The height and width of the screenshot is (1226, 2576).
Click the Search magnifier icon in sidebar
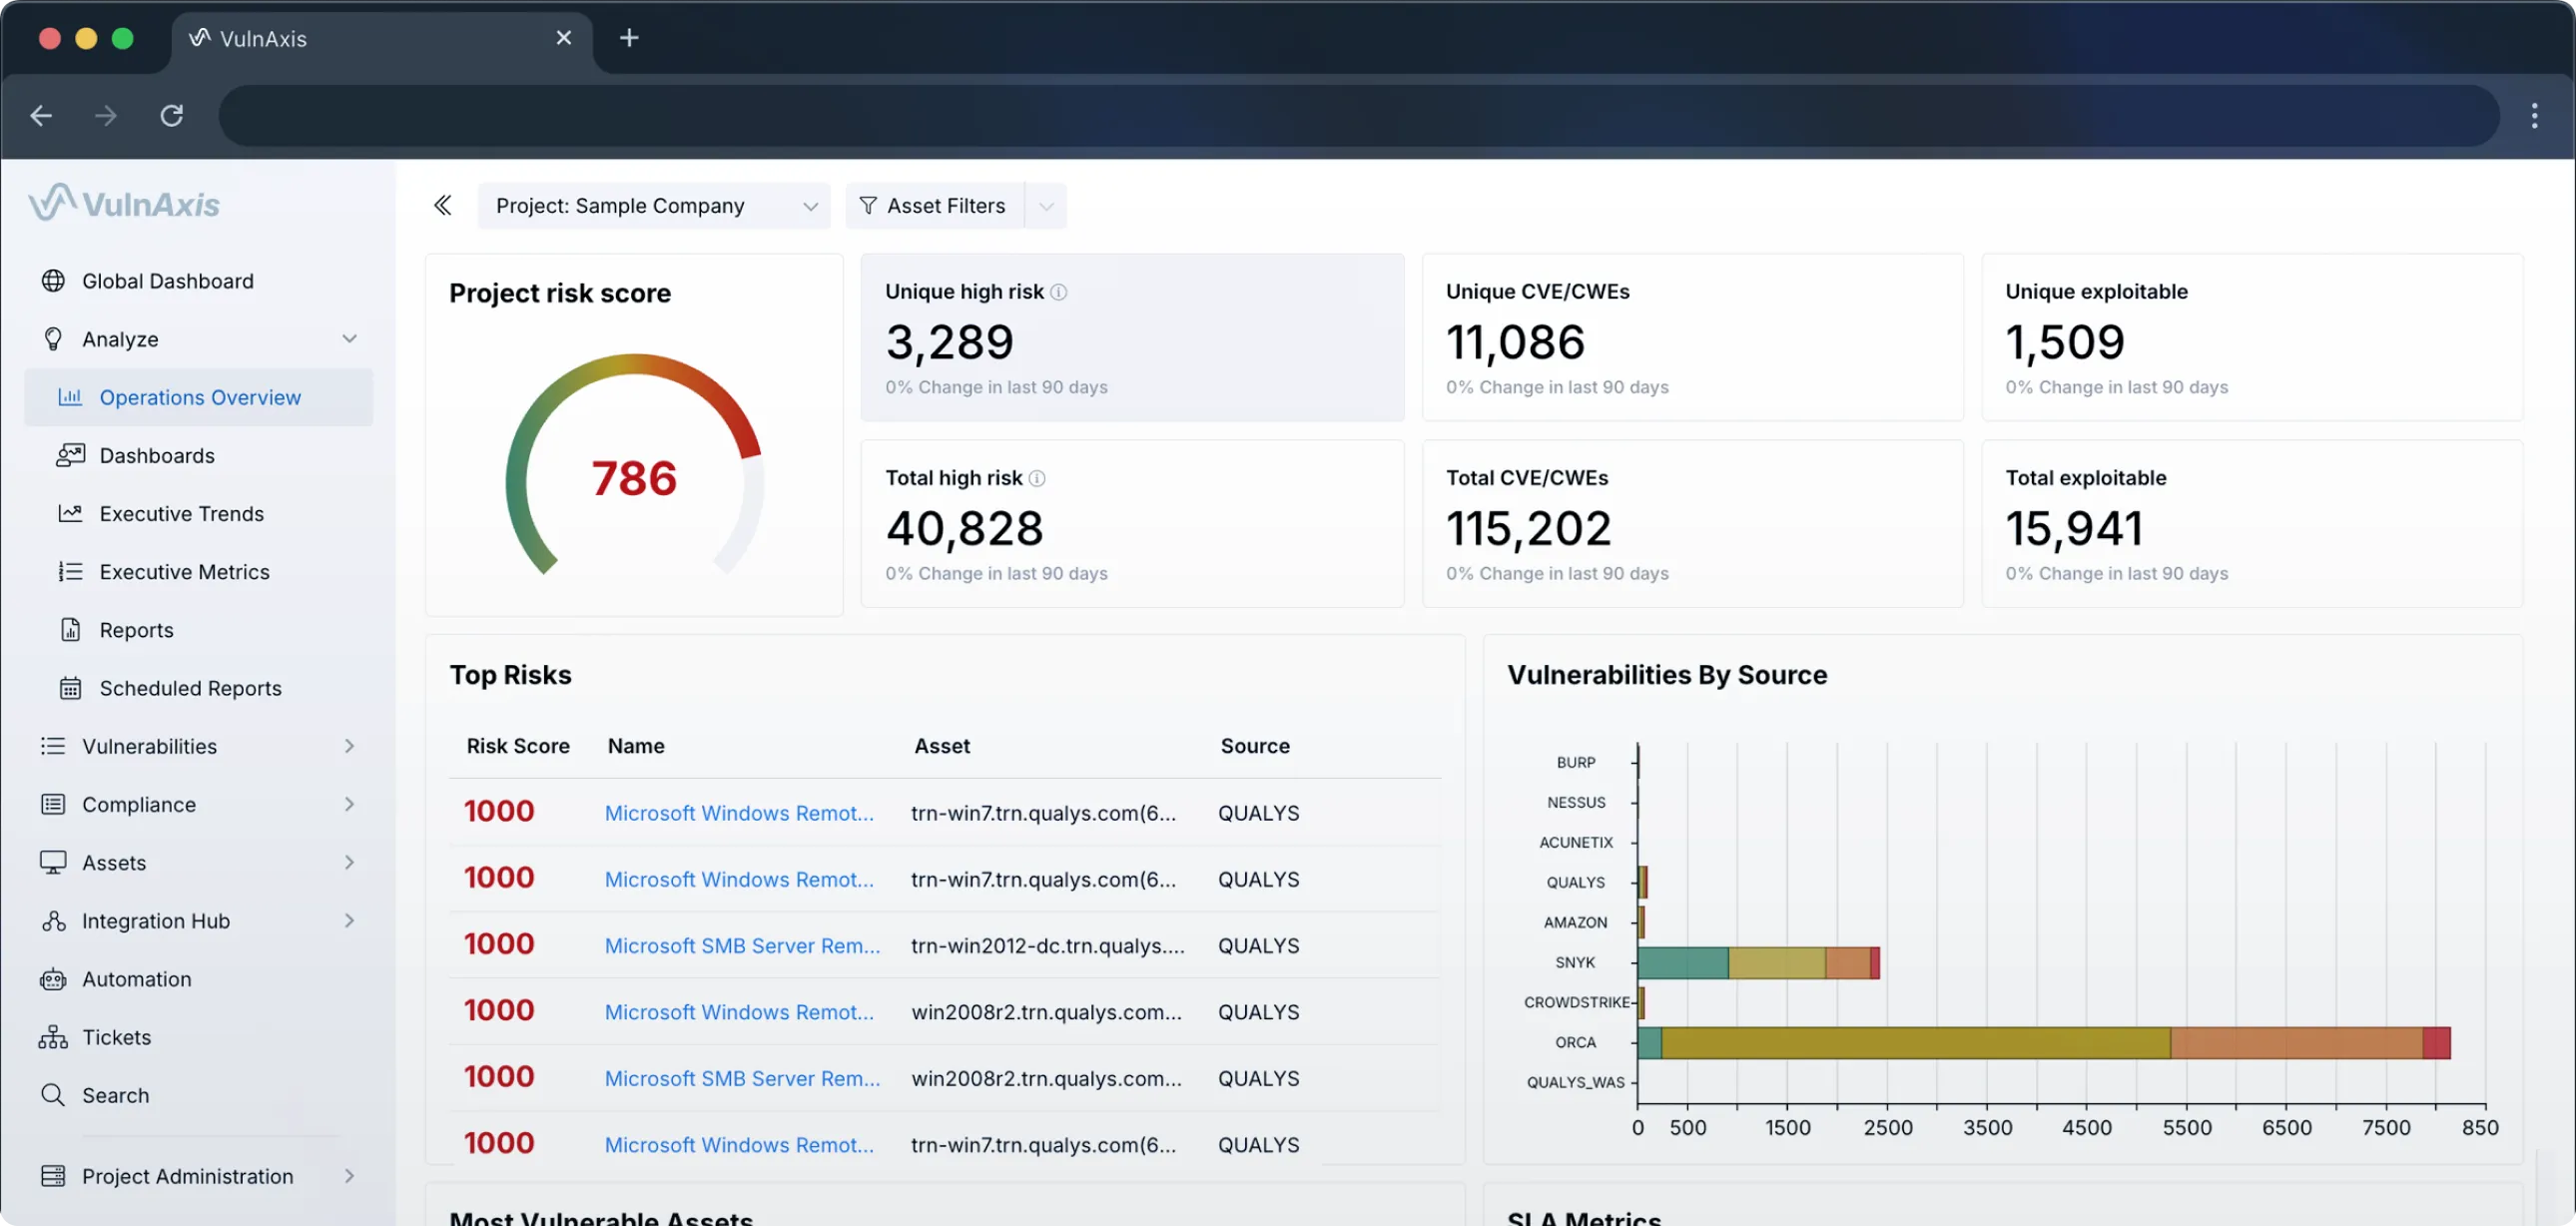[53, 1095]
